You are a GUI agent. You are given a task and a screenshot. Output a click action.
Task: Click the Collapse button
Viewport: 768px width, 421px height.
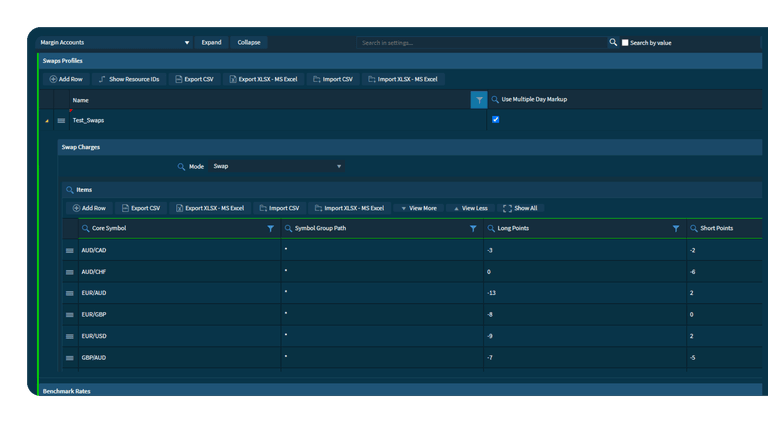(x=249, y=43)
